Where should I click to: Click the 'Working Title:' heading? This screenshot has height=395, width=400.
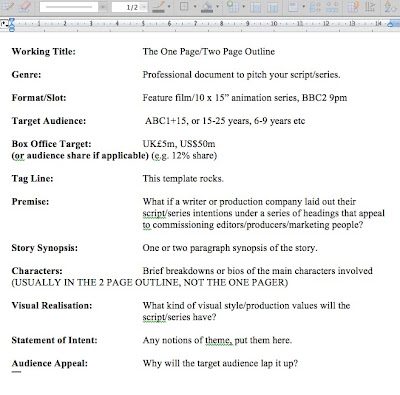point(44,52)
